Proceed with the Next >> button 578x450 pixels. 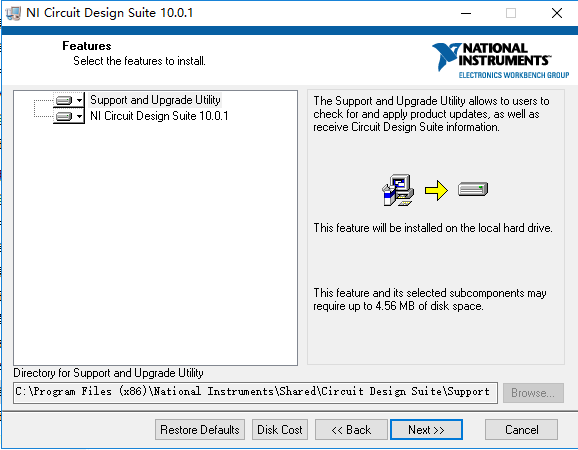(x=426, y=430)
